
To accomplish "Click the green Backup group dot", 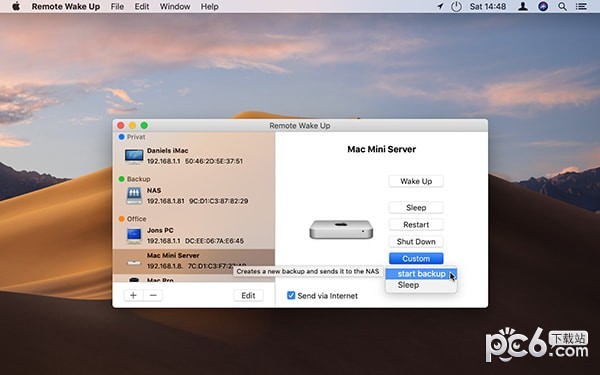I will 121,179.
